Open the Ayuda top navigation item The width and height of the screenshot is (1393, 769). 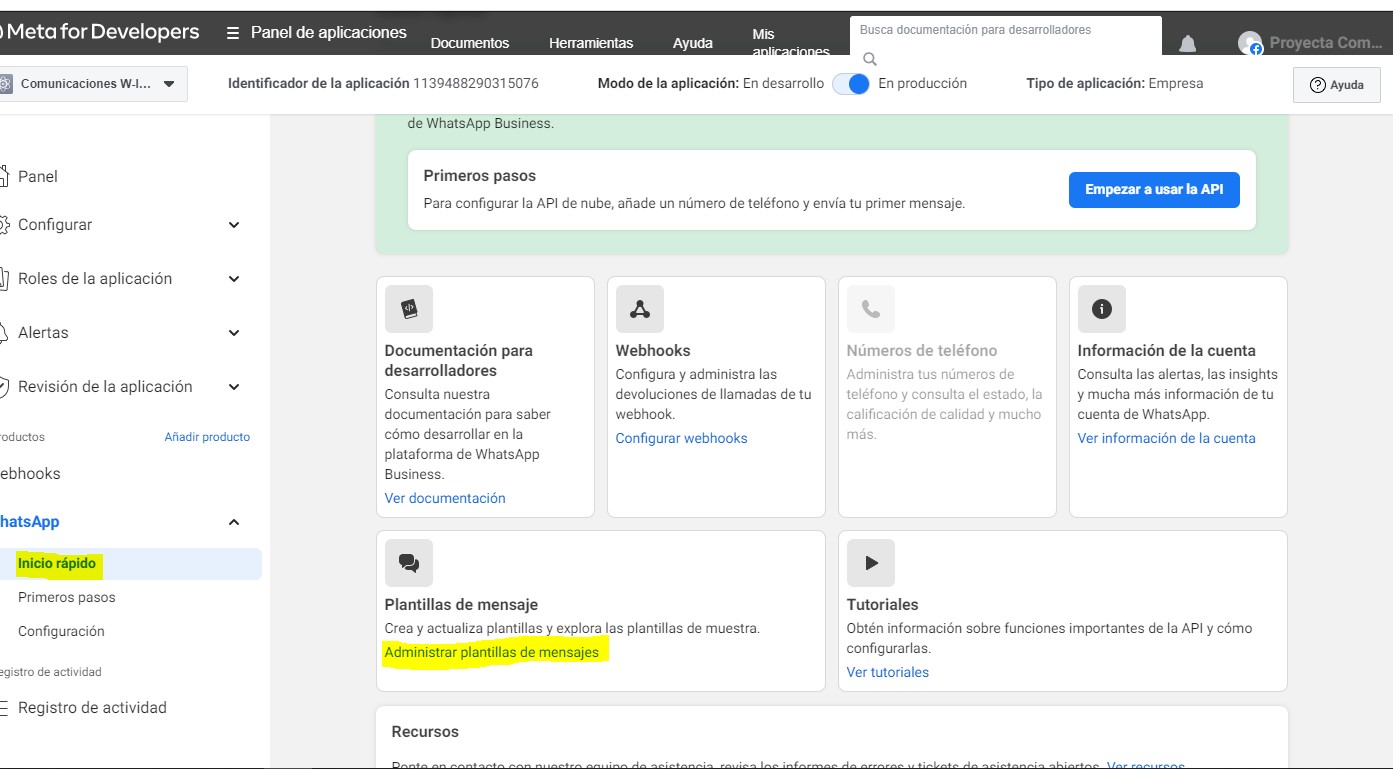[x=693, y=43]
